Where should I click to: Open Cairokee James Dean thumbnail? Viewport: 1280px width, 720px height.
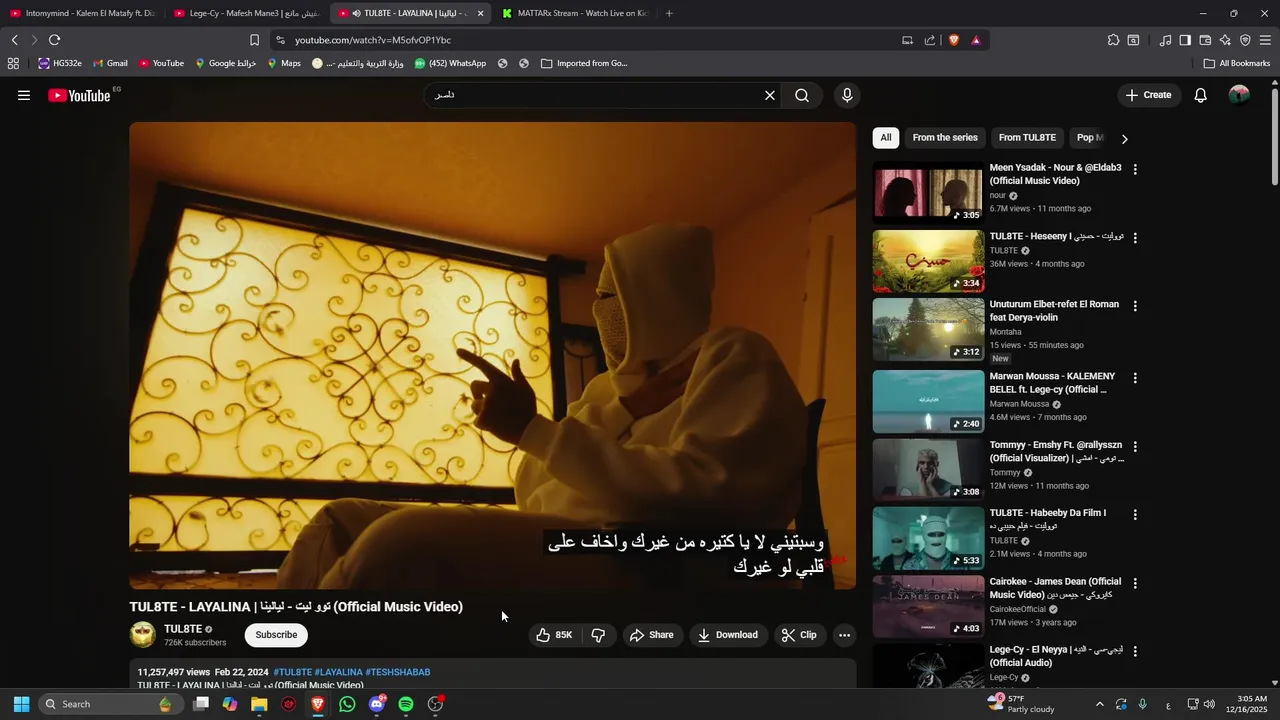pyautogui.click(x=928, y=607)
